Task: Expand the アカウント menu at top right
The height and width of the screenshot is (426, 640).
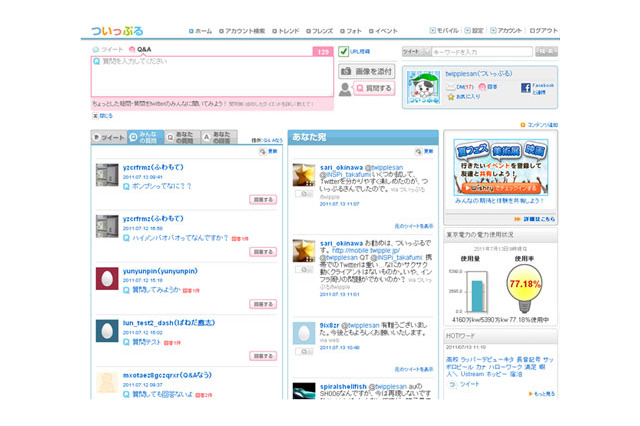Action: (x=506, y=31)
